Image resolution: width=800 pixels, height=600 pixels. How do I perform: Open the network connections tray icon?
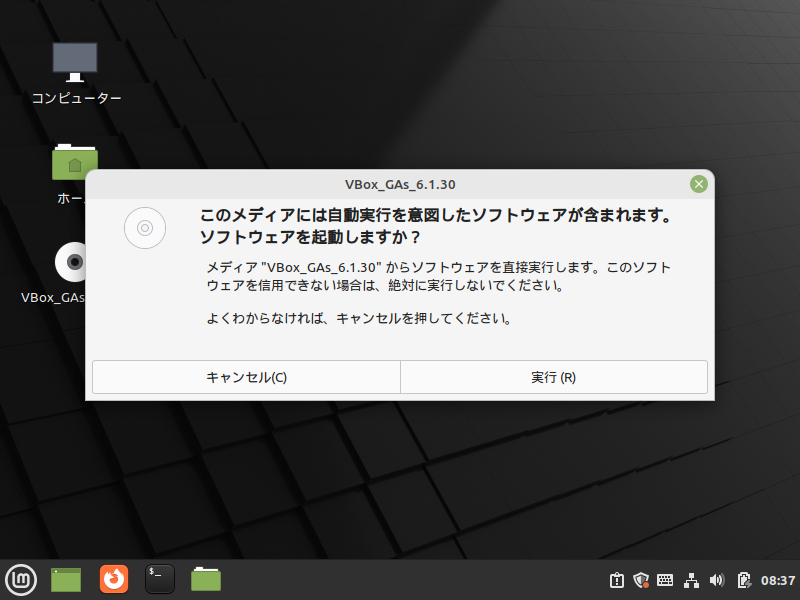click(x=691, y=580)
